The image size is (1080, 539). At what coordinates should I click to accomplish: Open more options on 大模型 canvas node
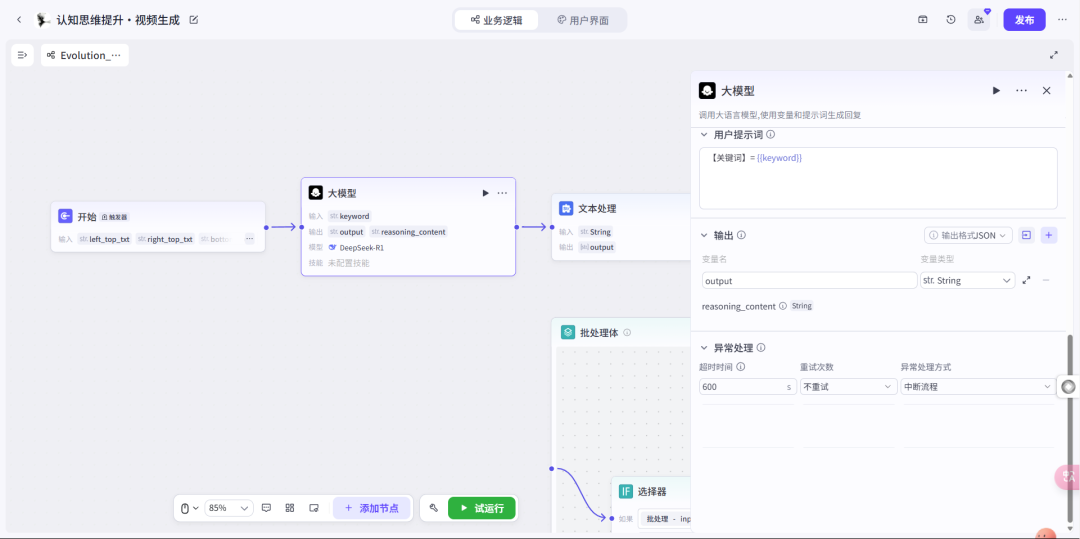(x=502, y=193)
